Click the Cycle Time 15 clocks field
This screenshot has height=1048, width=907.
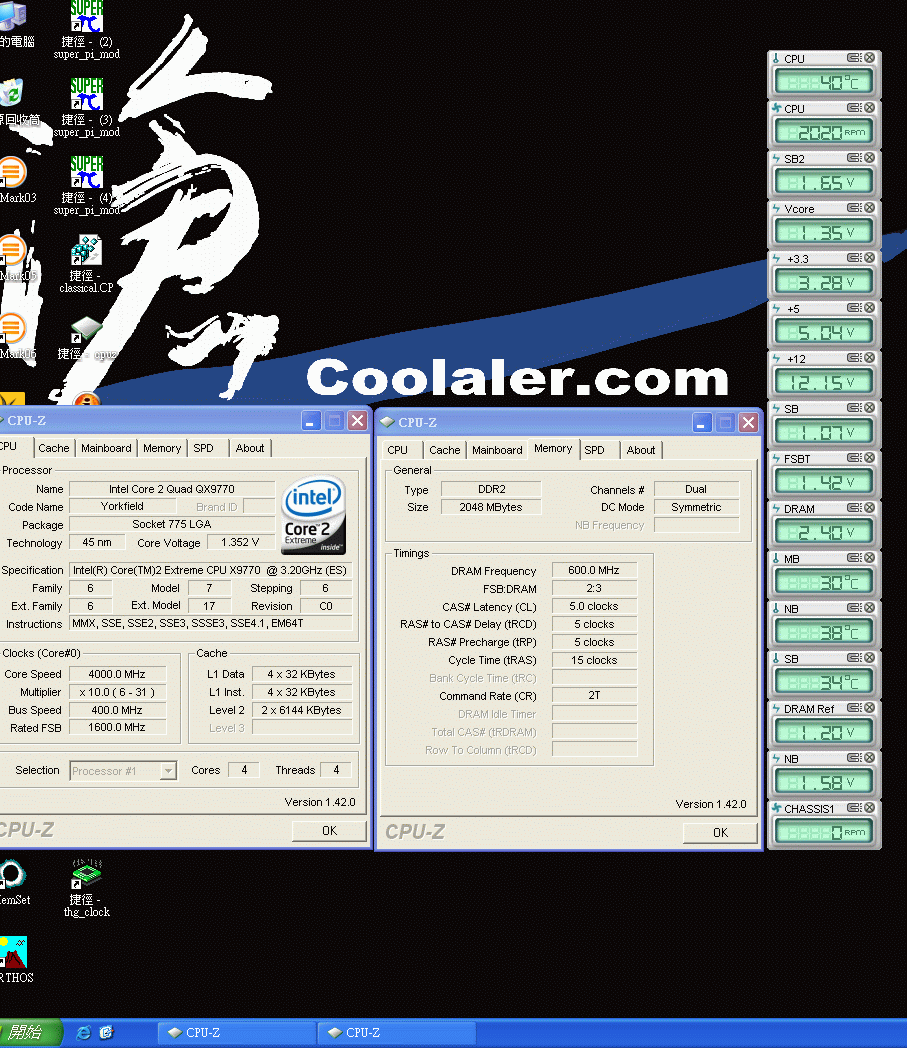point(594,660)
